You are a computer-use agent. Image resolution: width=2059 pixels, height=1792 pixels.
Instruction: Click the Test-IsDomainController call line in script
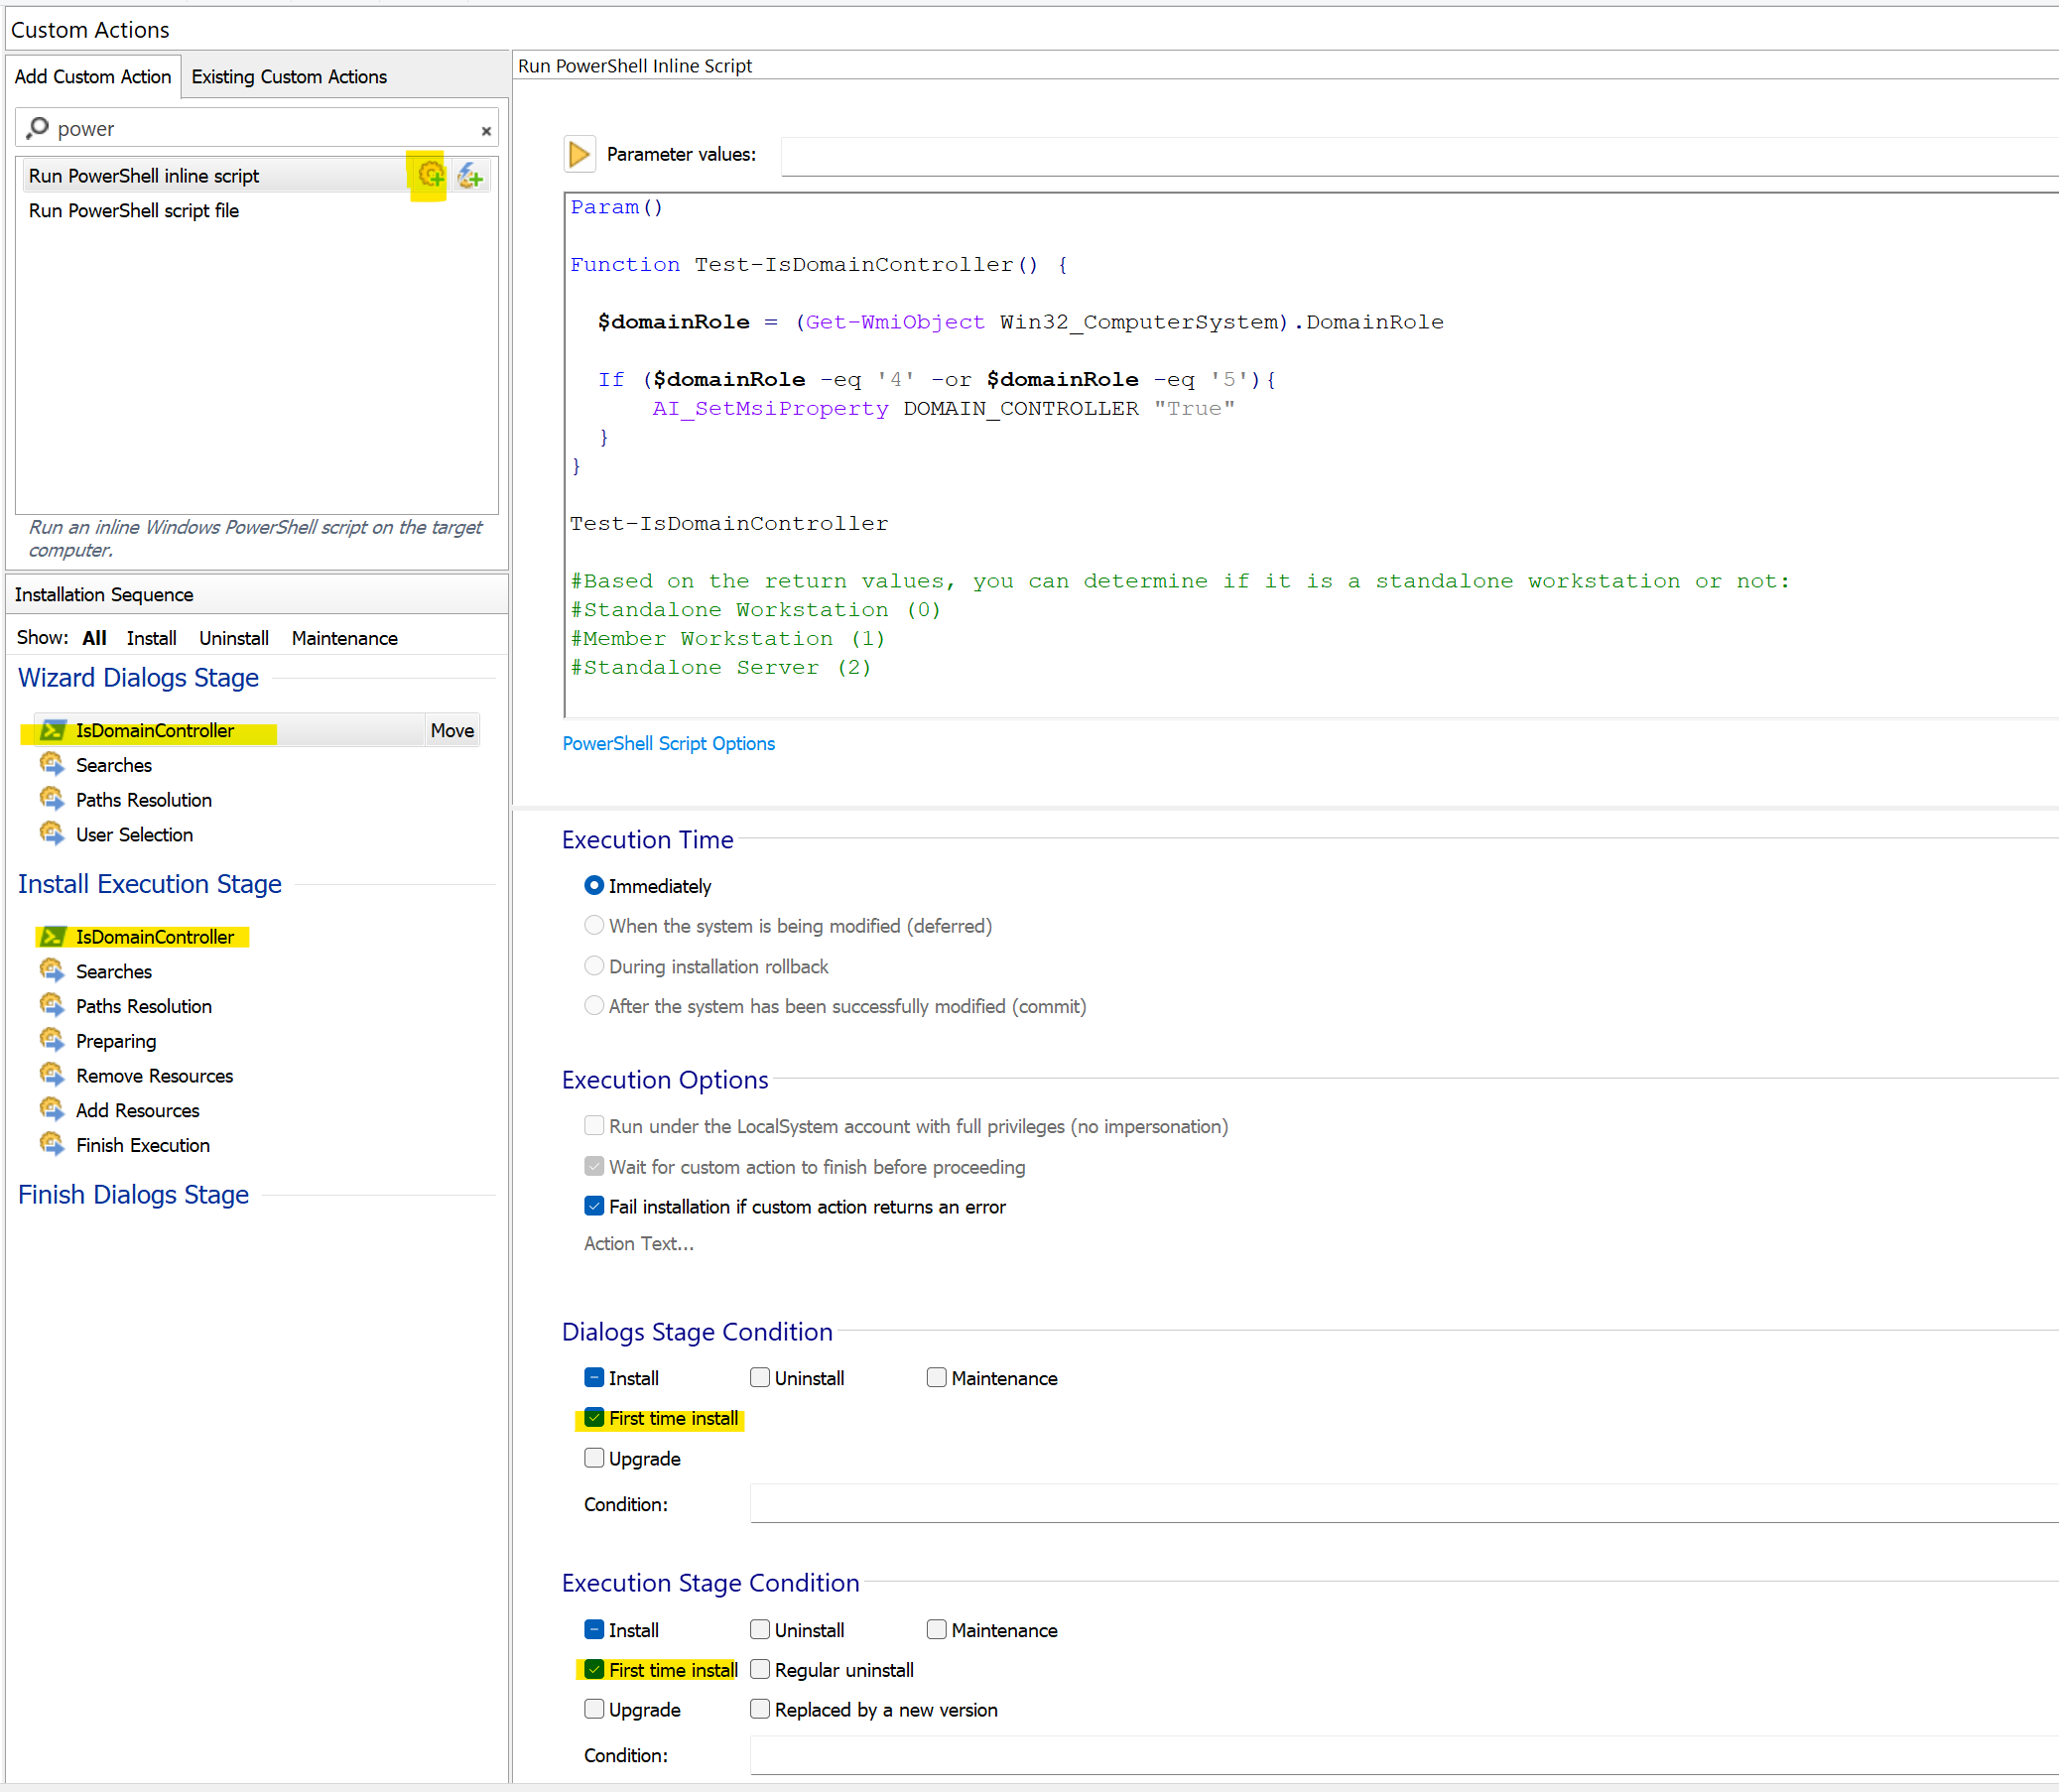(729, 524)
